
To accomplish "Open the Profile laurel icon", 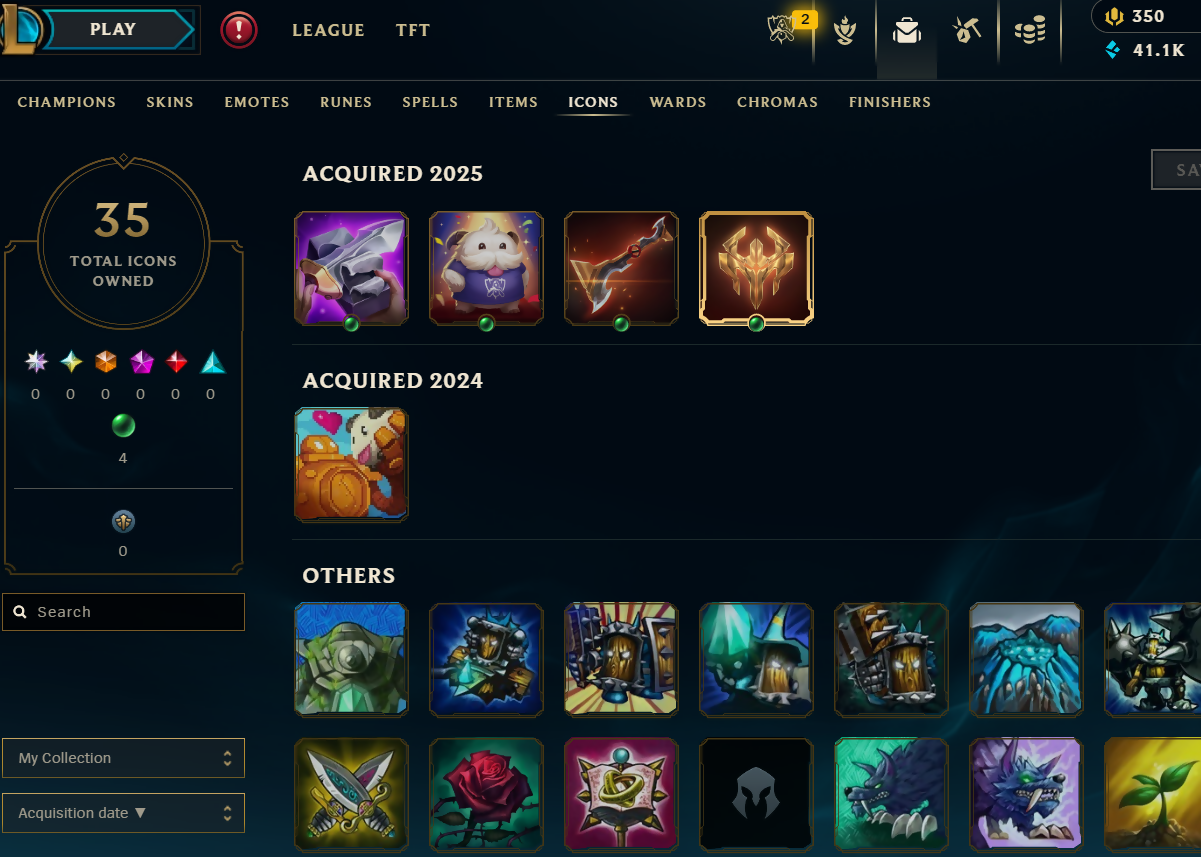I will (x=845, y=32).
